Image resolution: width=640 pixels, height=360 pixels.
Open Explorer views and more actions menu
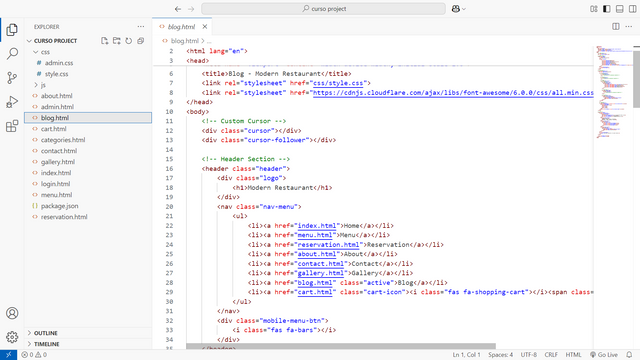(x=141, y=27)
